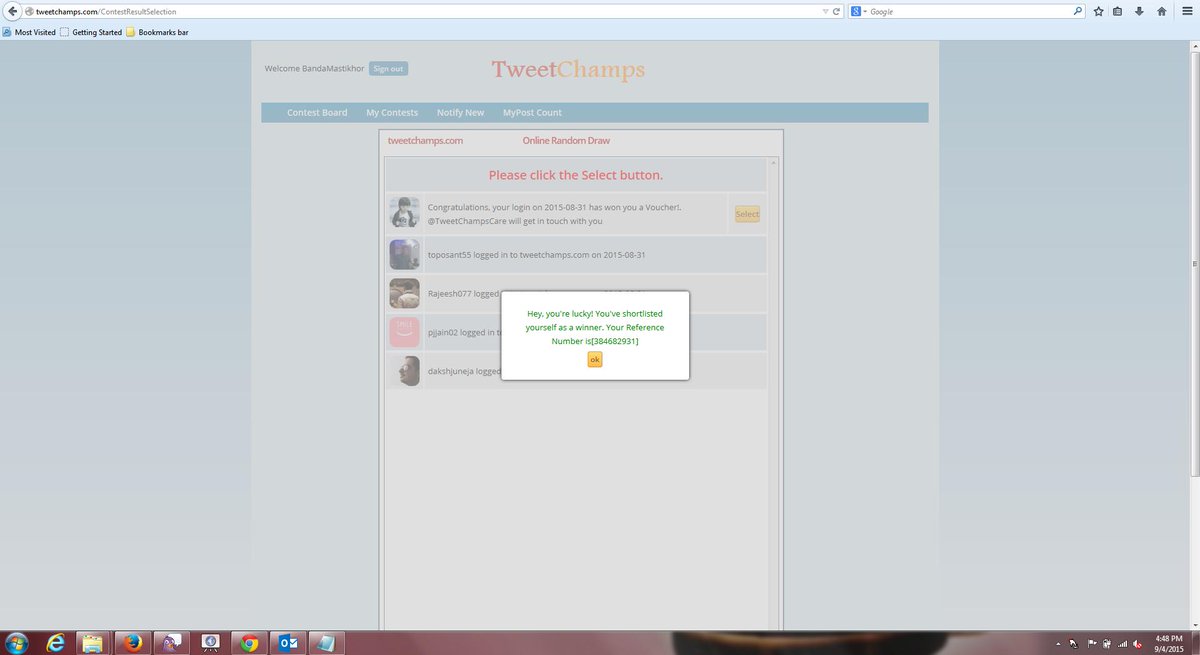Open the Firefox hamburger menu
Image resolution: width=1200 pixels, height=655 pixels.
[x=1187, y=12]
